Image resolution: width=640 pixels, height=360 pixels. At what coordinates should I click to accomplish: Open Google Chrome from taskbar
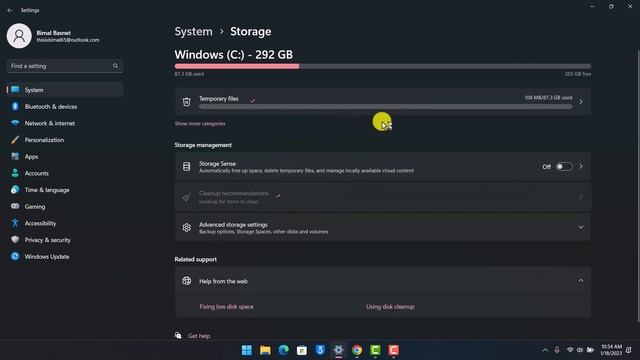tap(357, 350)
